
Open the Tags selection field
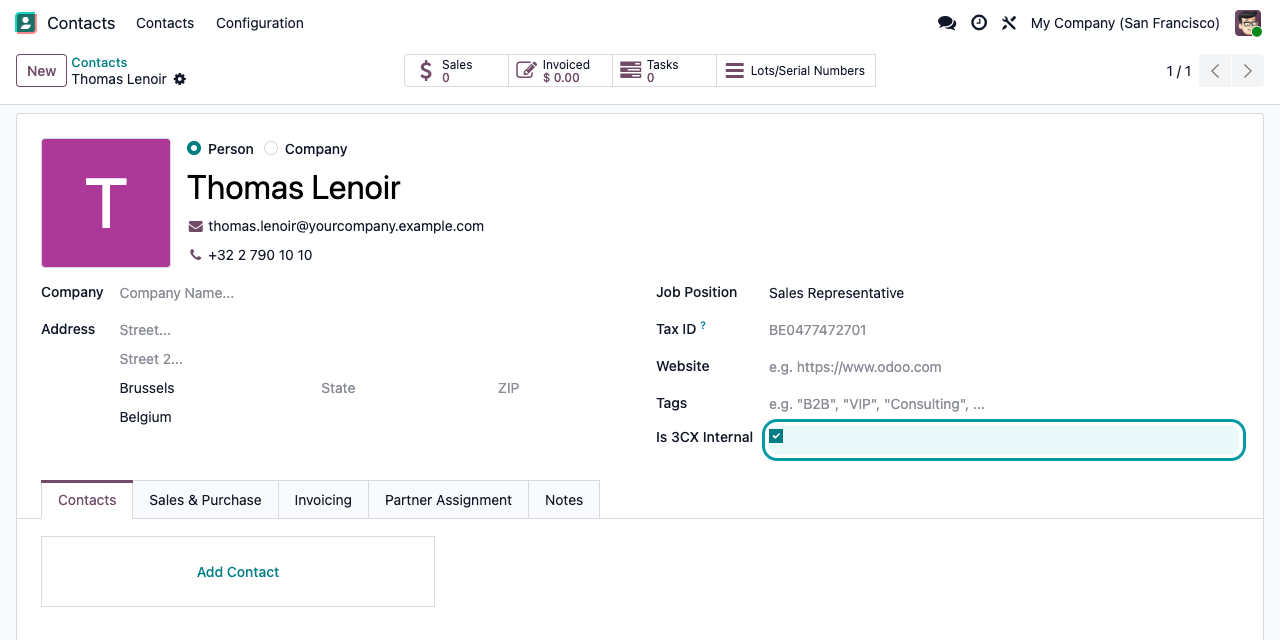pyautogui.click(x=1004, y=404)
